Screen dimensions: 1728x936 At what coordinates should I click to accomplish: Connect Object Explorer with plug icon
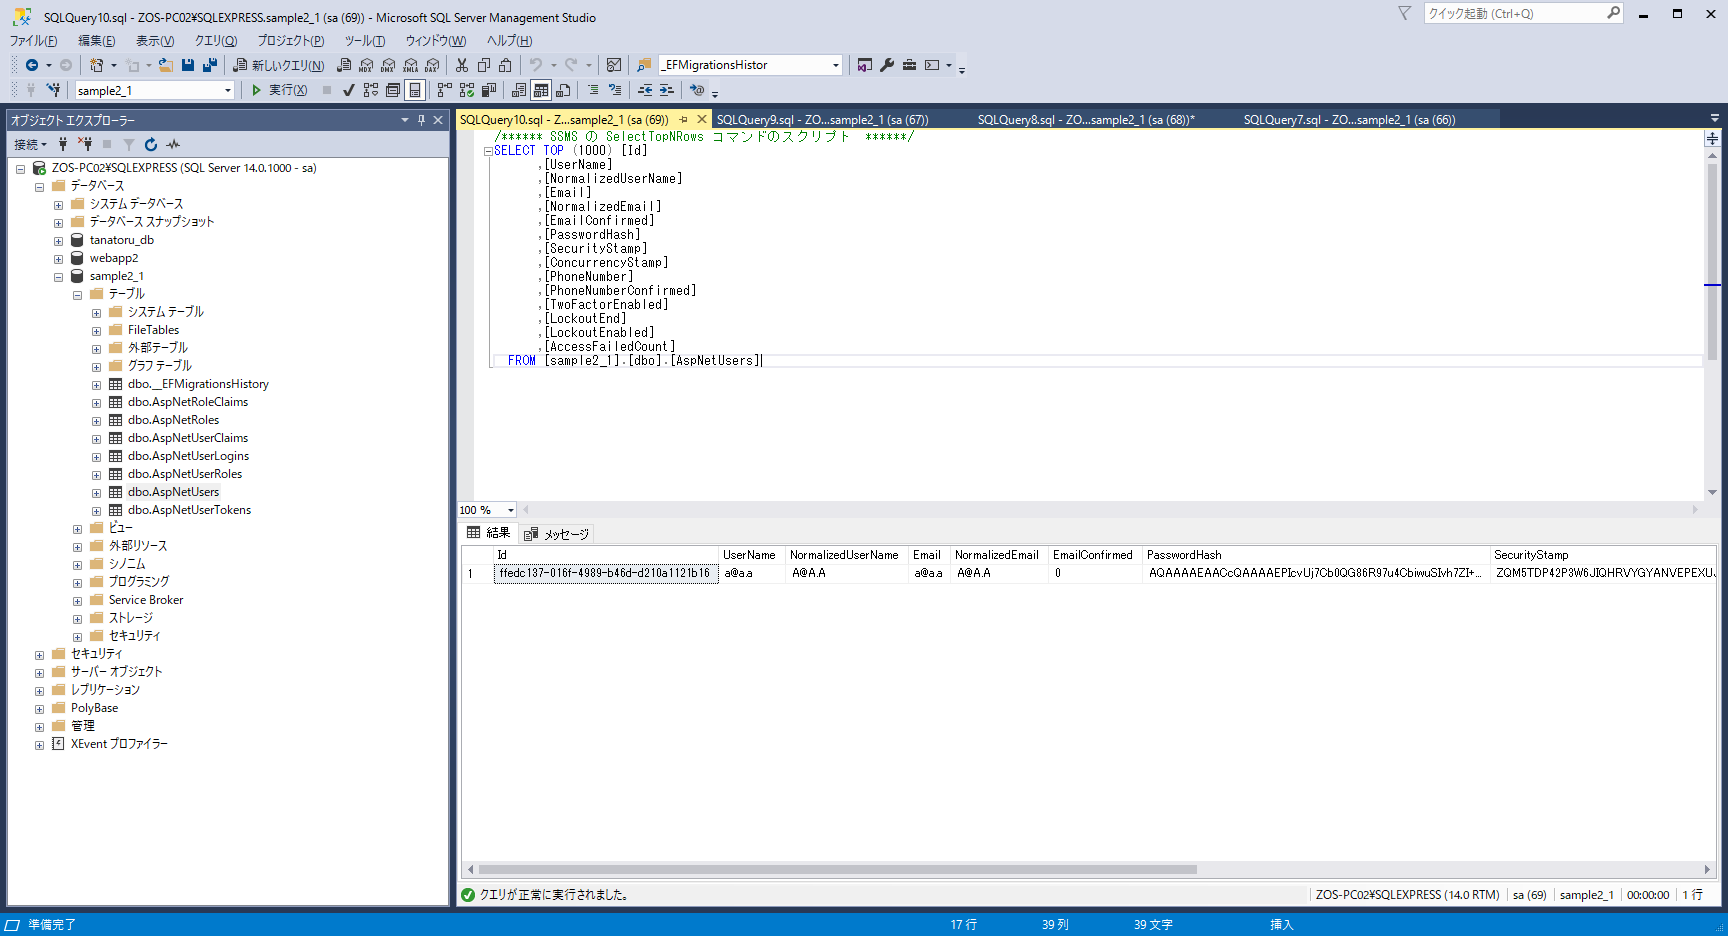(x=63, y=144)
